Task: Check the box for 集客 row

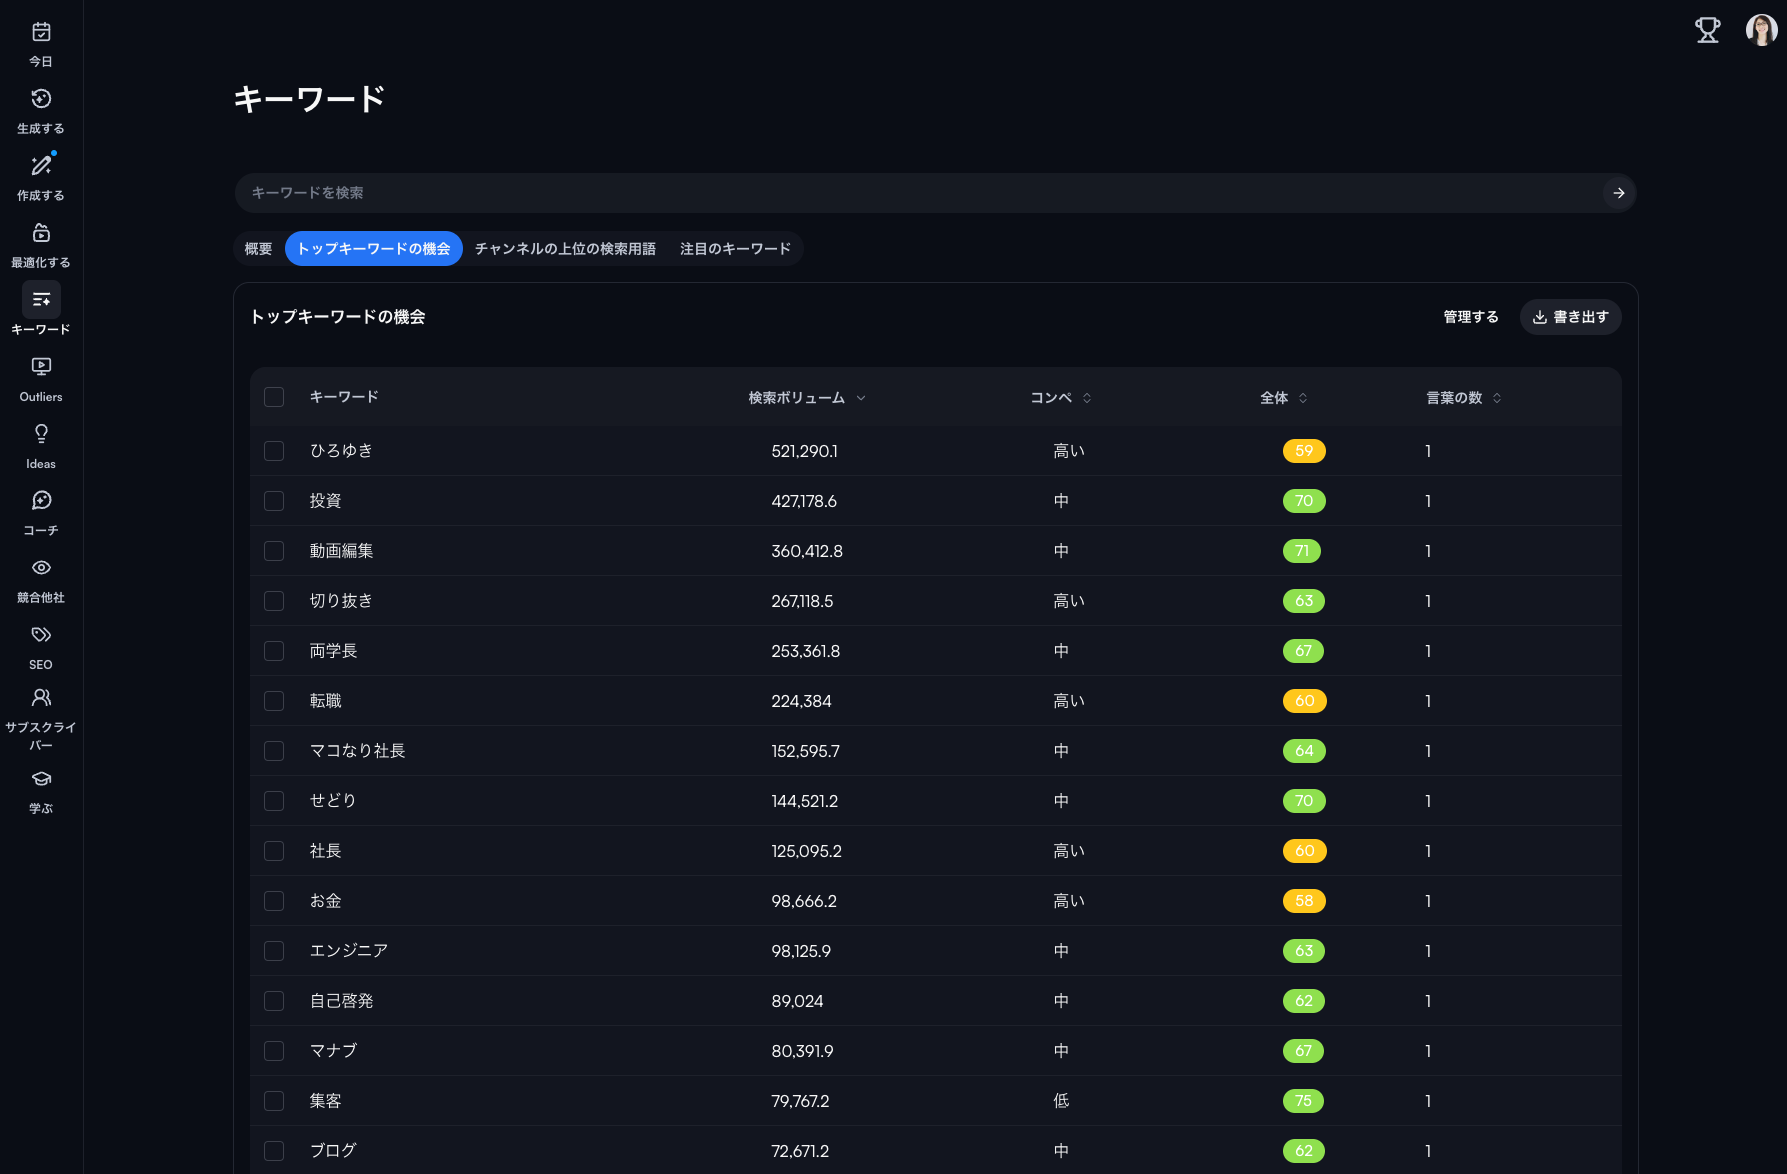Action: click(274, 1101)
